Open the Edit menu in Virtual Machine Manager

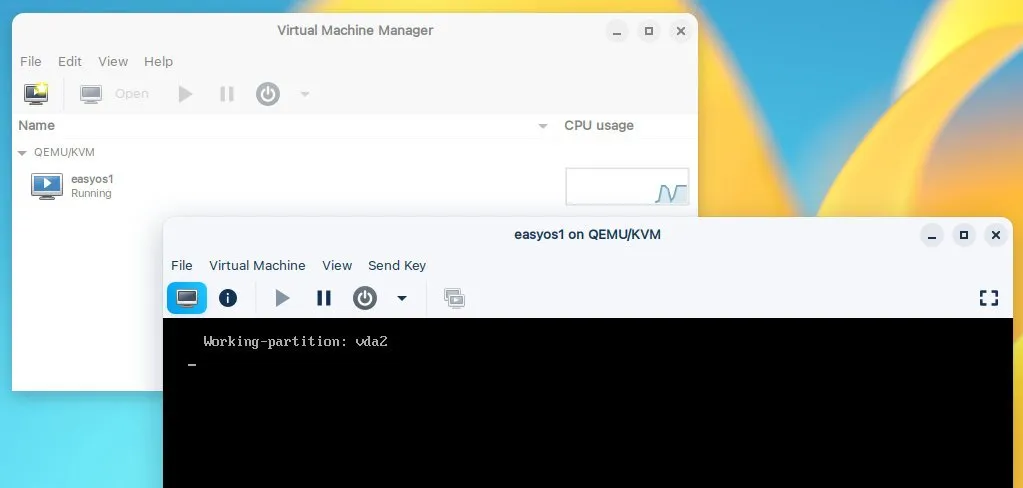(70, 61)
